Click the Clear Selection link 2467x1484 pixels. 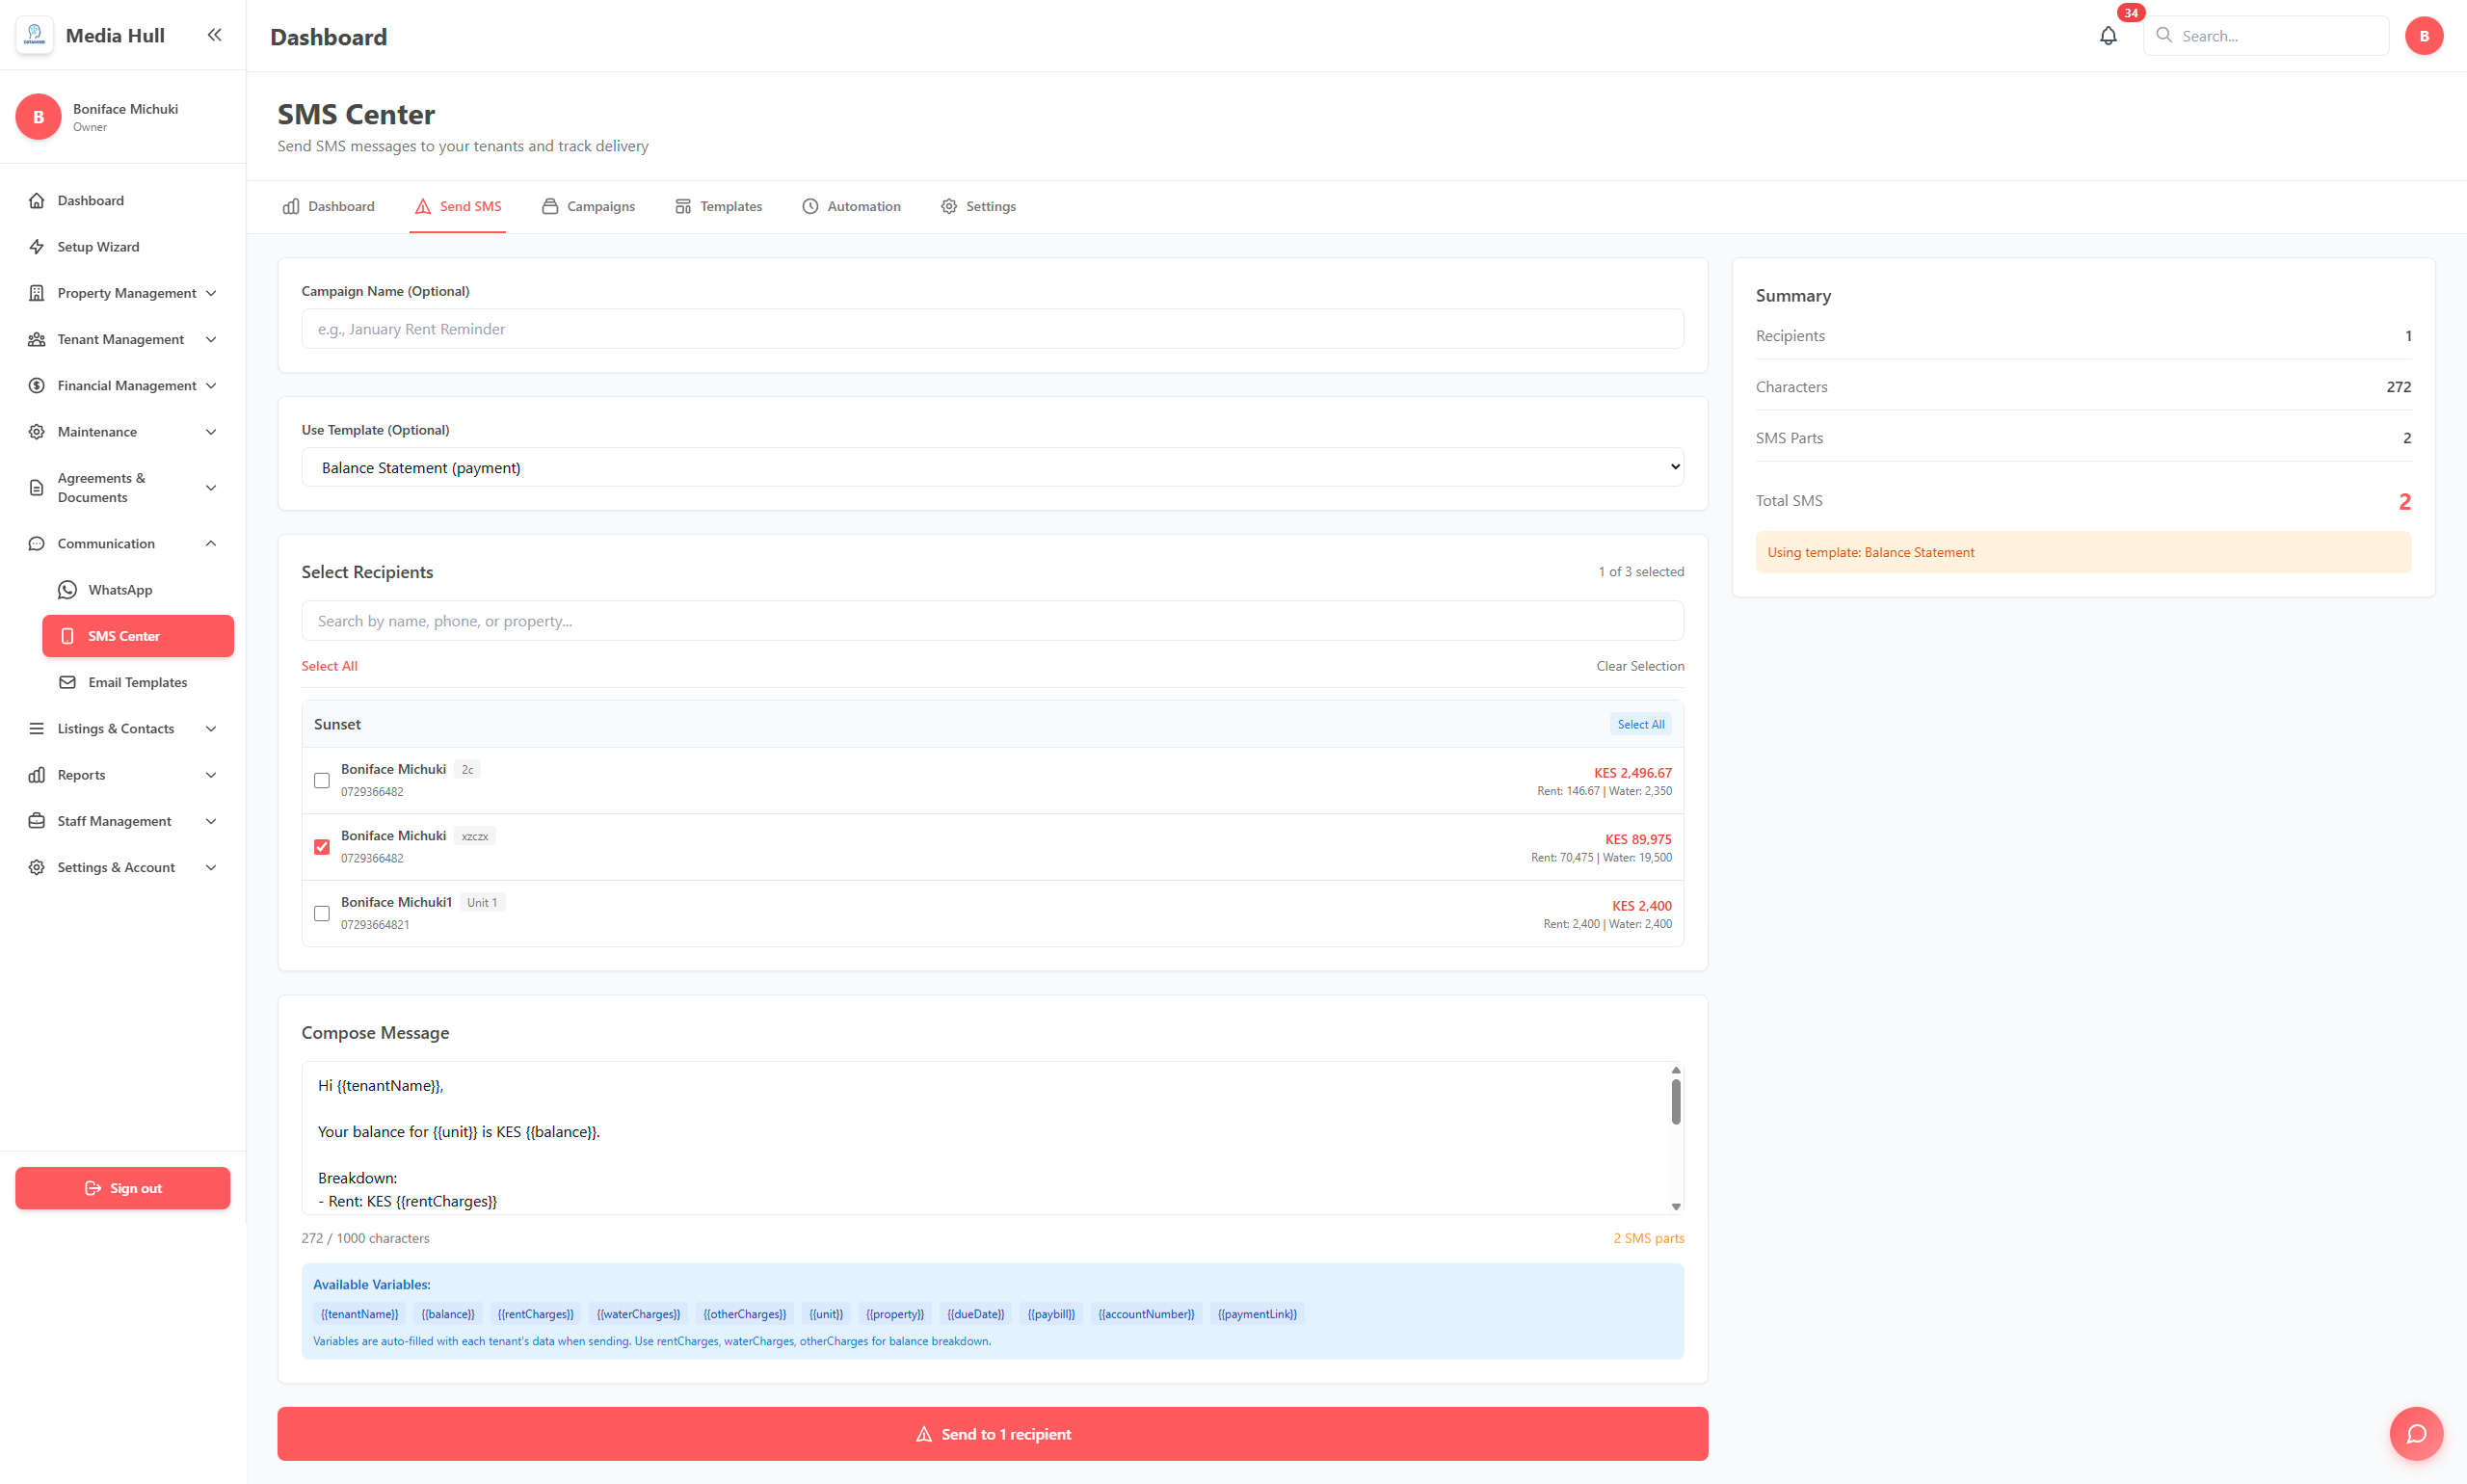point(1639,666)
